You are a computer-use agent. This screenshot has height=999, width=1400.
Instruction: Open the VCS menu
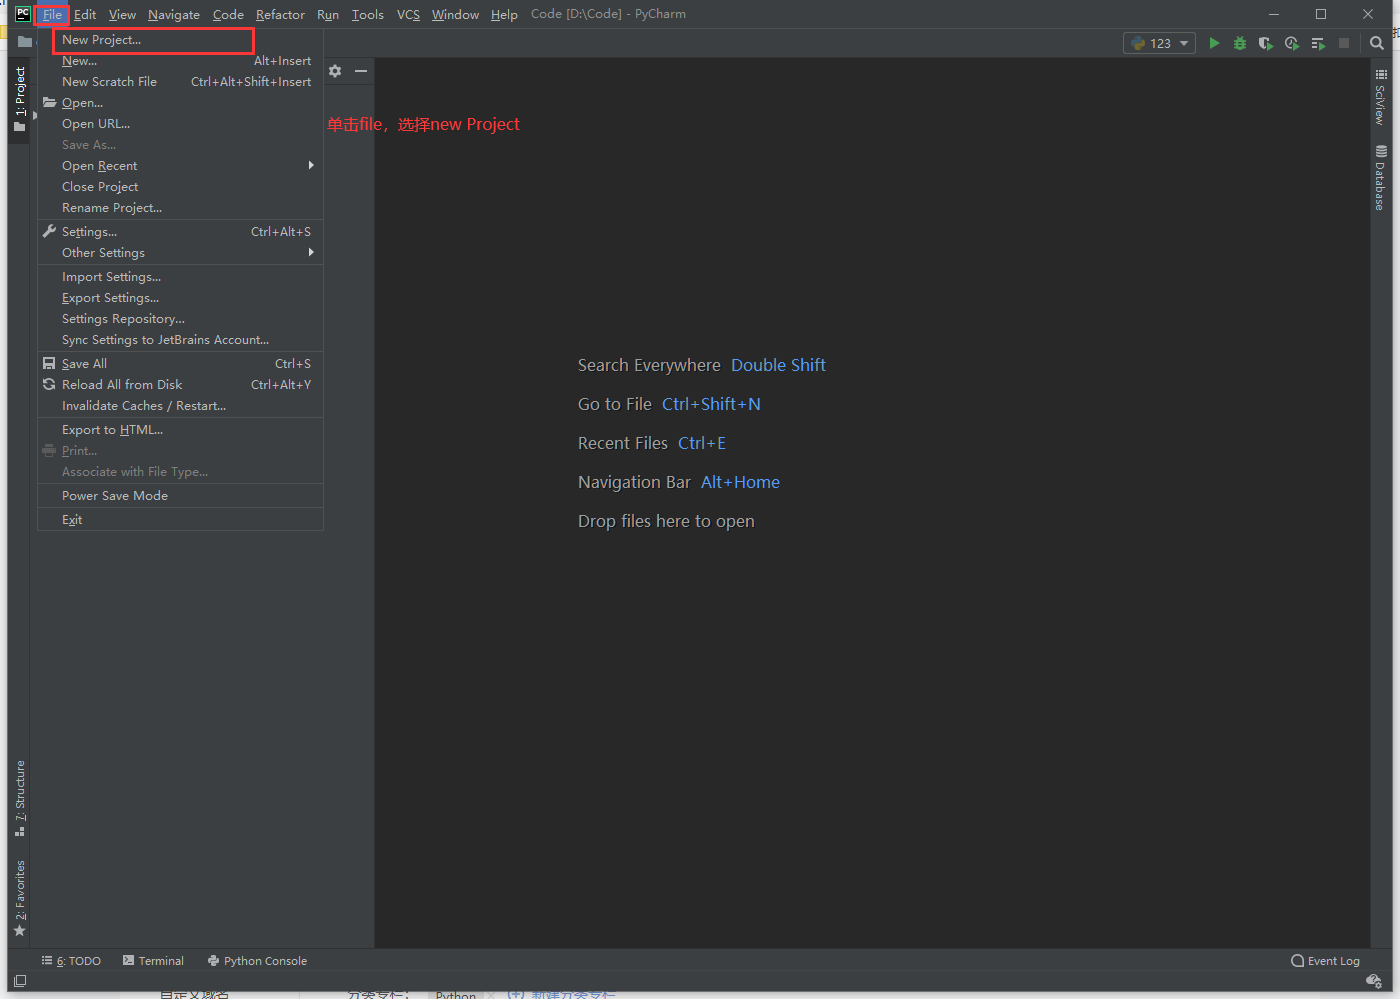(408, 15)
